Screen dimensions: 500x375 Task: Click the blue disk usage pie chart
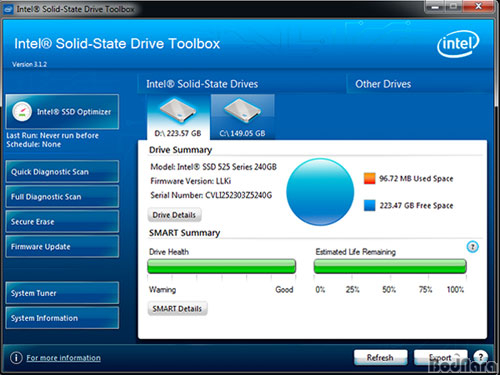click(320, 192)
